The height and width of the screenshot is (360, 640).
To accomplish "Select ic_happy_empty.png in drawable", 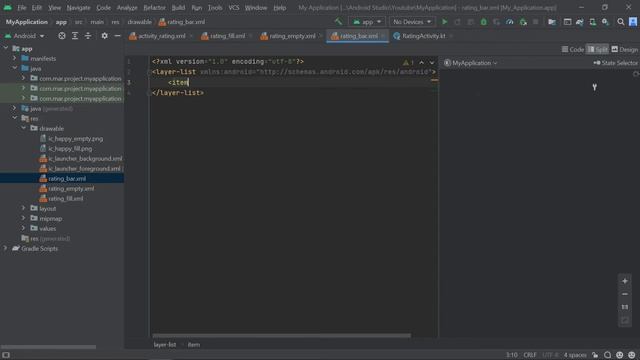I will point(76,139).
